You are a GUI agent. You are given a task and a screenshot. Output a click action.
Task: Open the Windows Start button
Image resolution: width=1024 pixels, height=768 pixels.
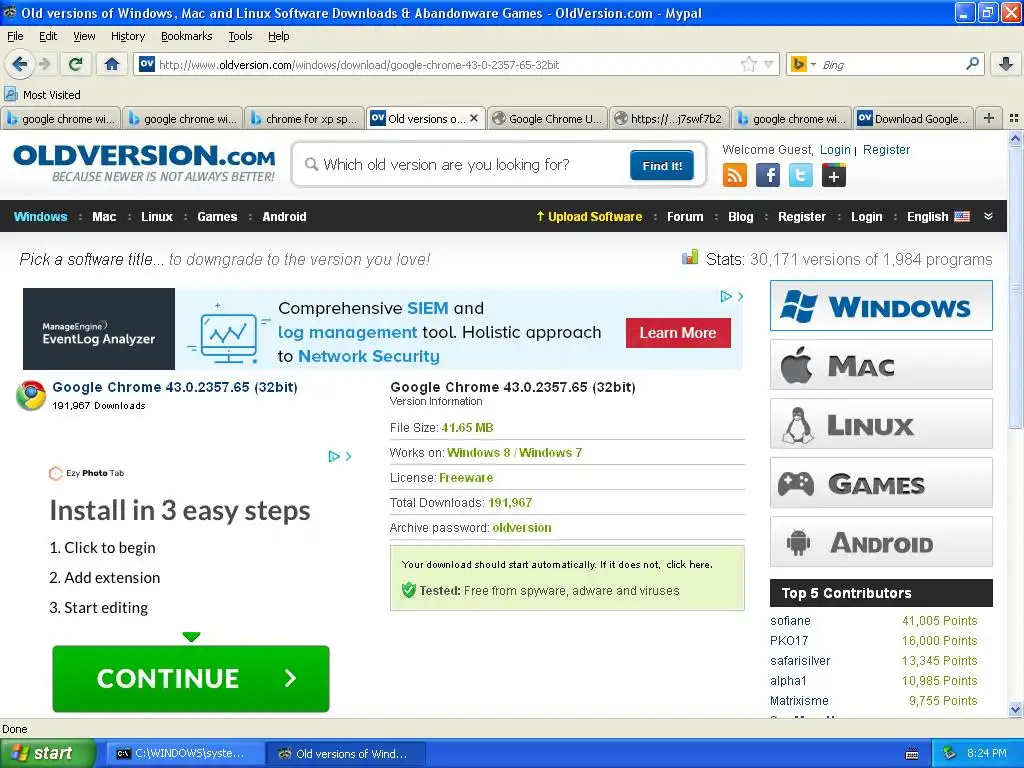click(47, 753)
